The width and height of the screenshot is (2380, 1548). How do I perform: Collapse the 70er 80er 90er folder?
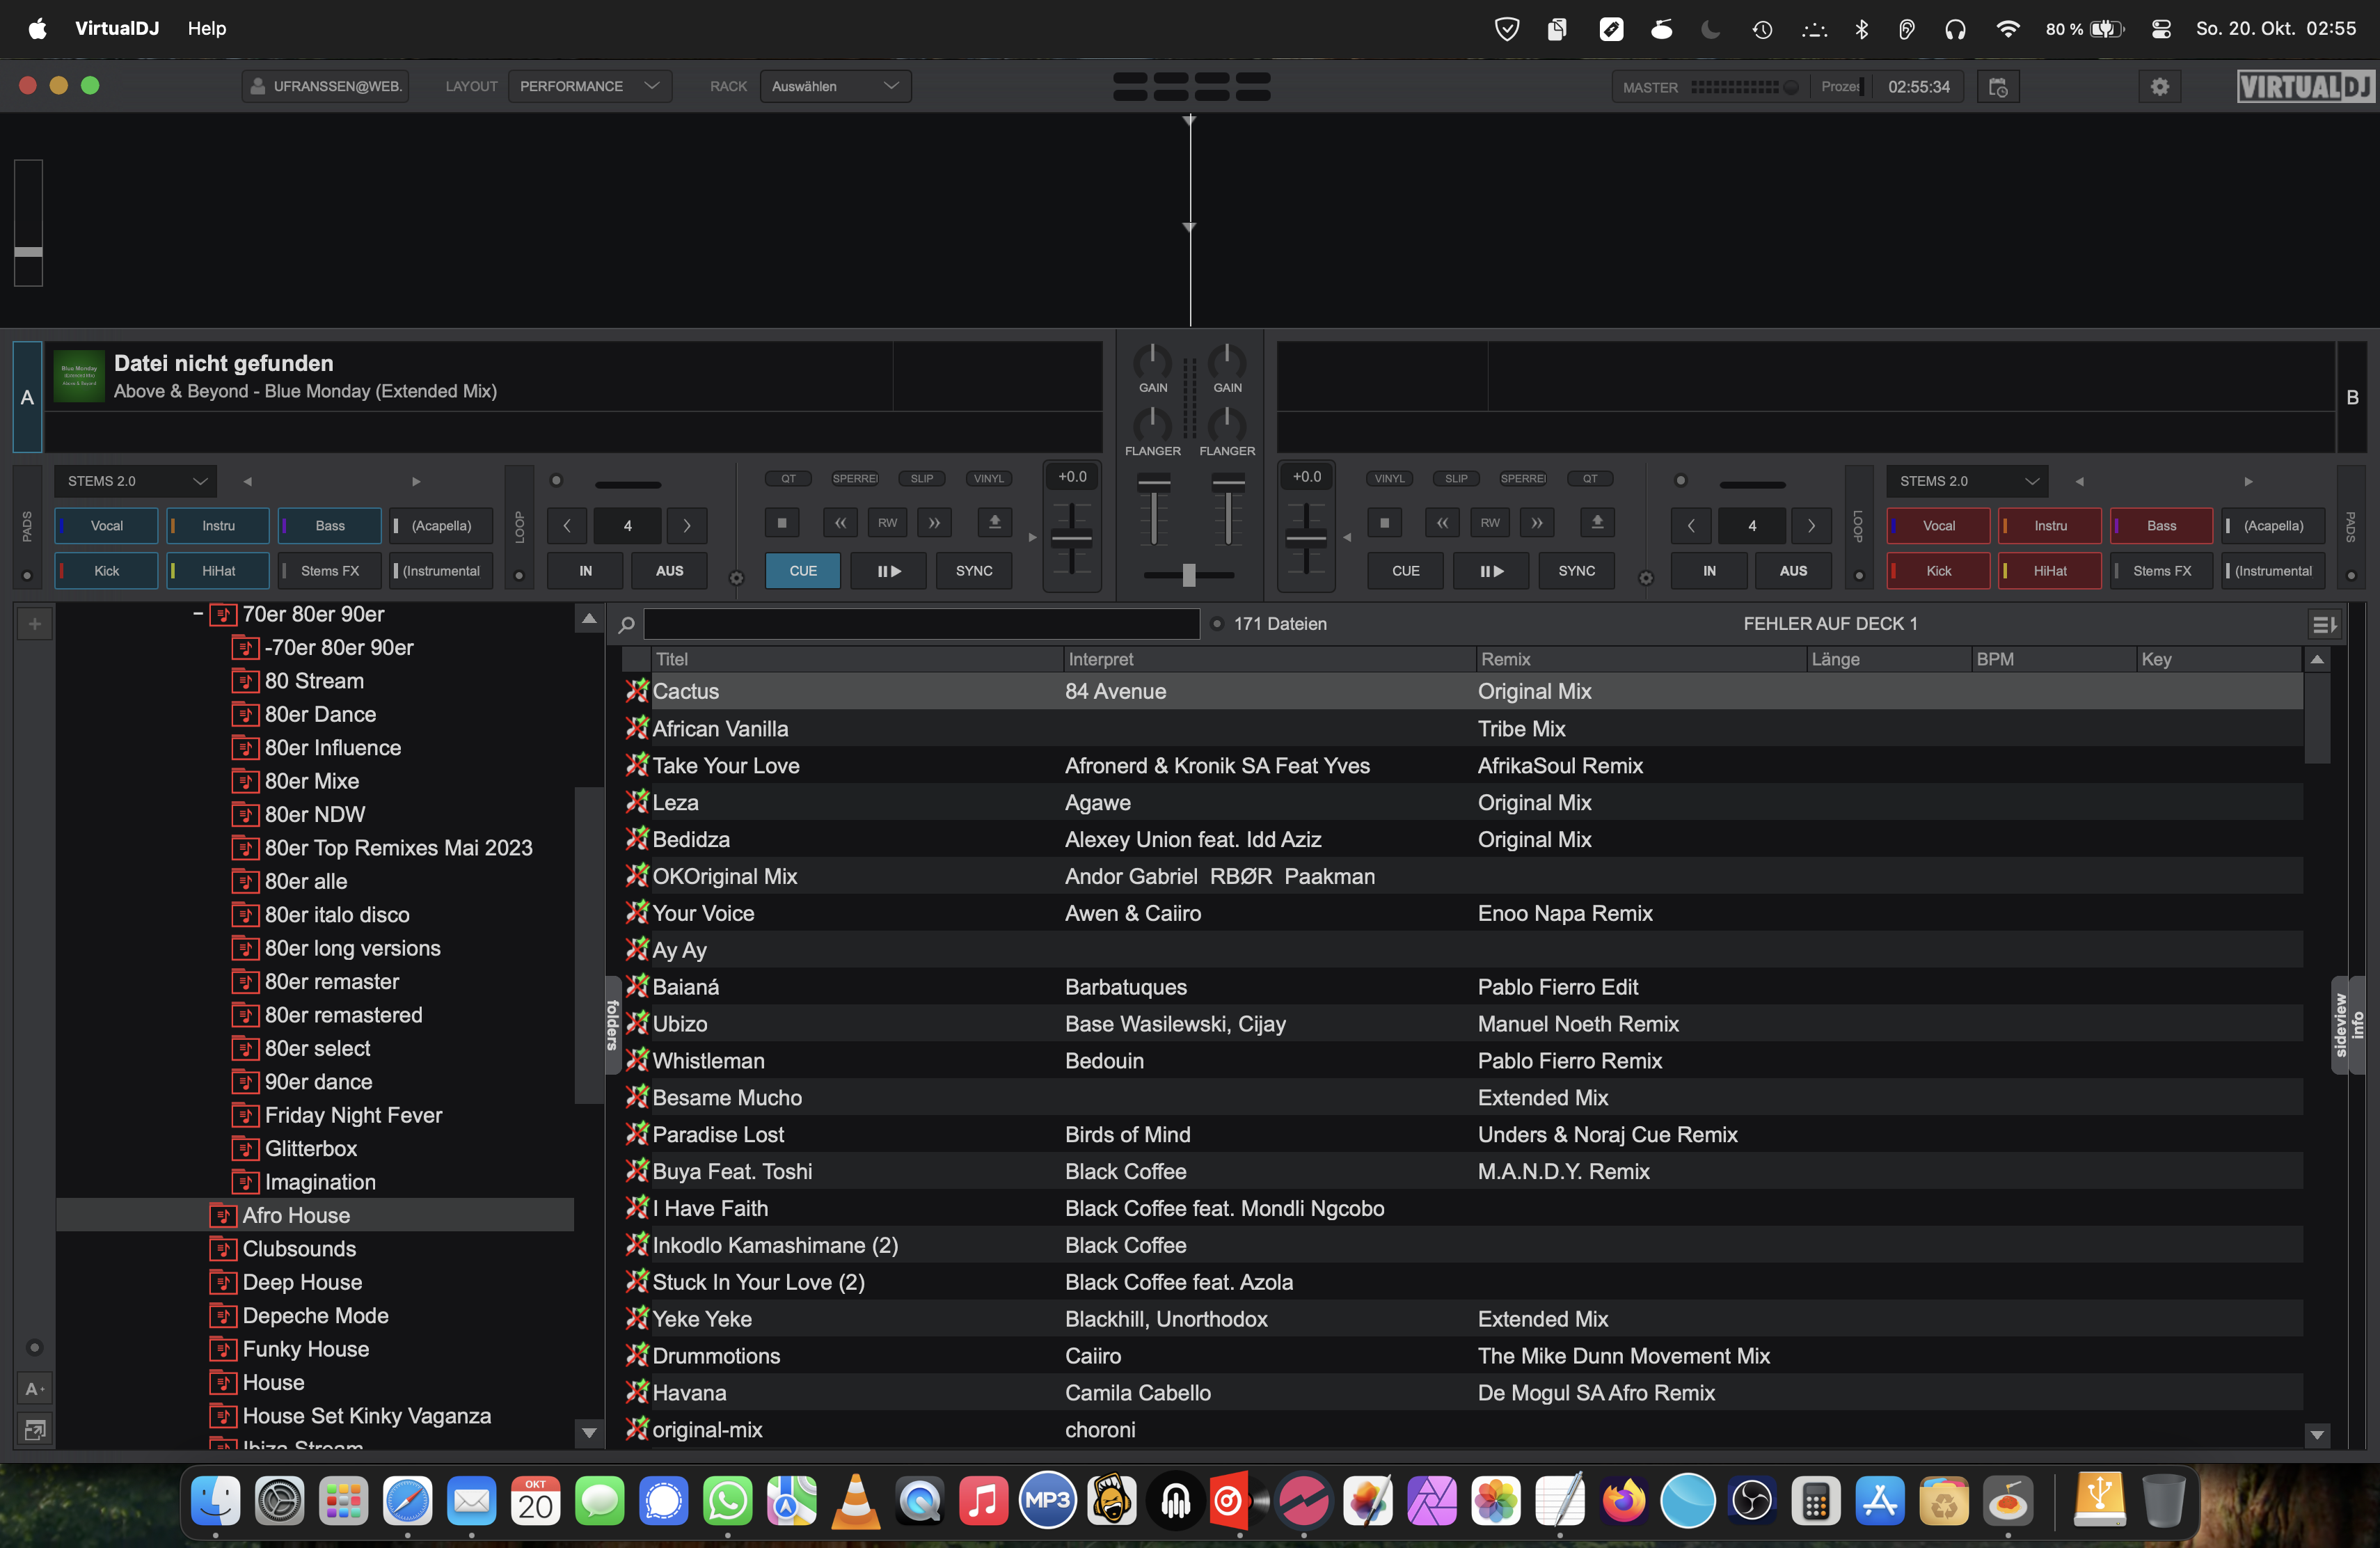(x=198, y=614)
